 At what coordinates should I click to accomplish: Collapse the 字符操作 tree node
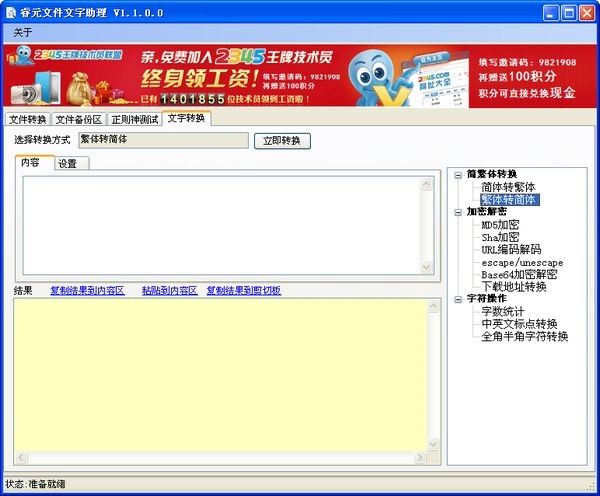[458, 299]
